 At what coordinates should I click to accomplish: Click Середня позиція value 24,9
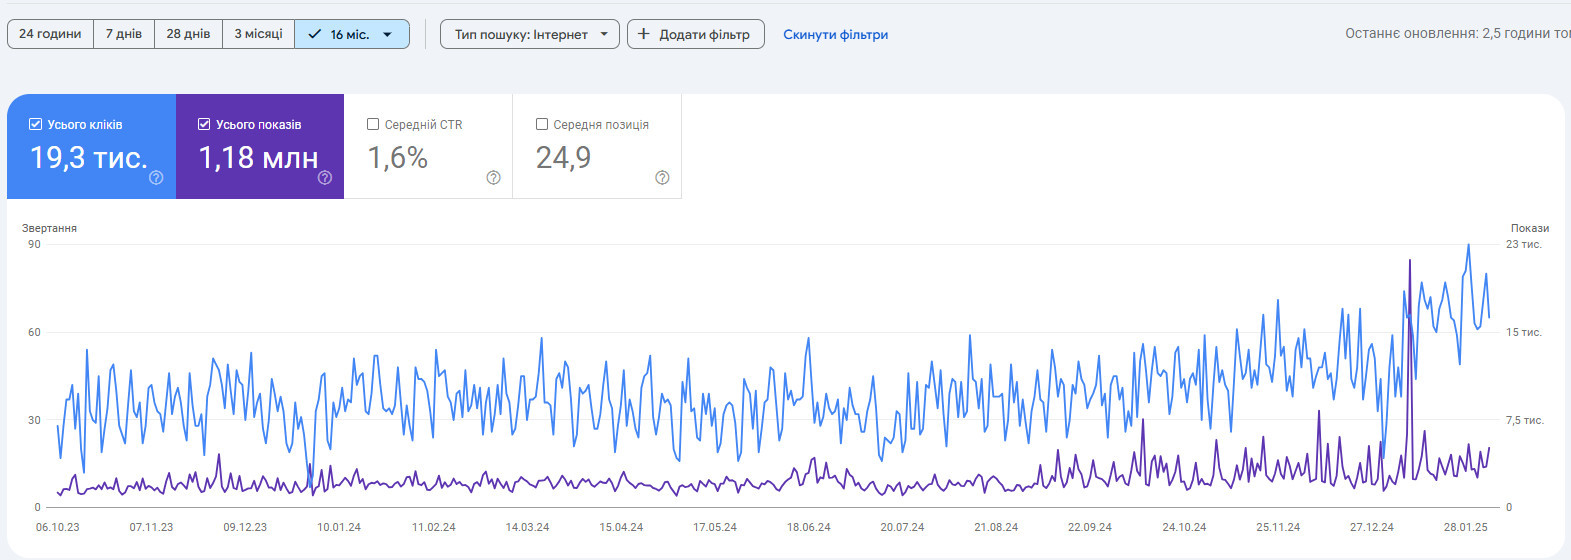[563, 158]
